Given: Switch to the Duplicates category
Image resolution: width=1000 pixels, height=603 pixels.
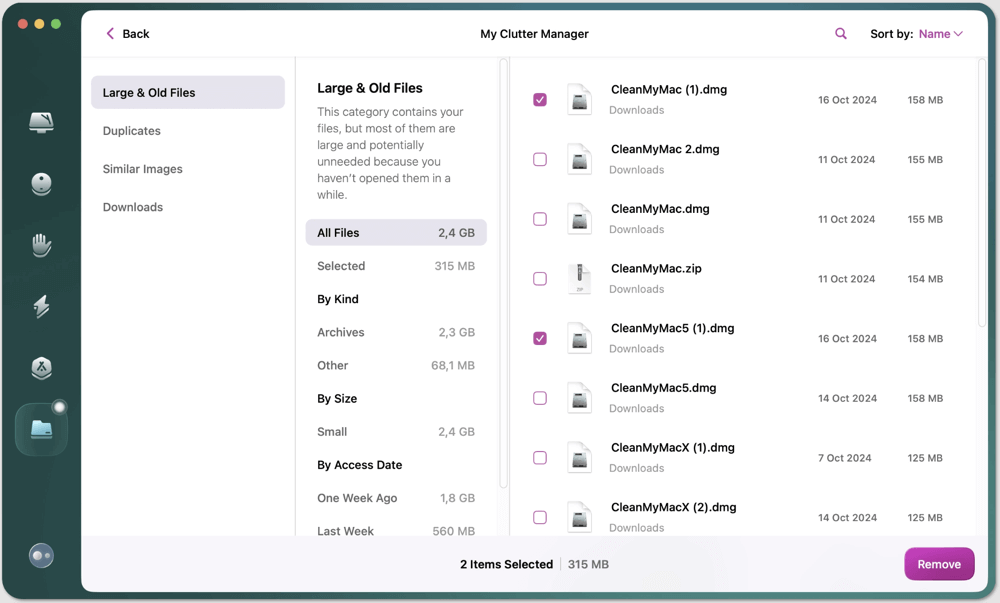Looking at the screenshot, I should pyautogui.click(x=131, y=130).
